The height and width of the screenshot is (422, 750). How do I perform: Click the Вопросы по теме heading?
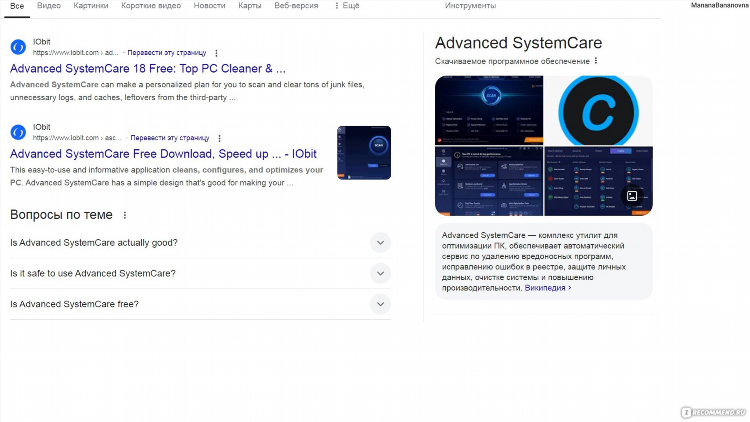(61, 215)
